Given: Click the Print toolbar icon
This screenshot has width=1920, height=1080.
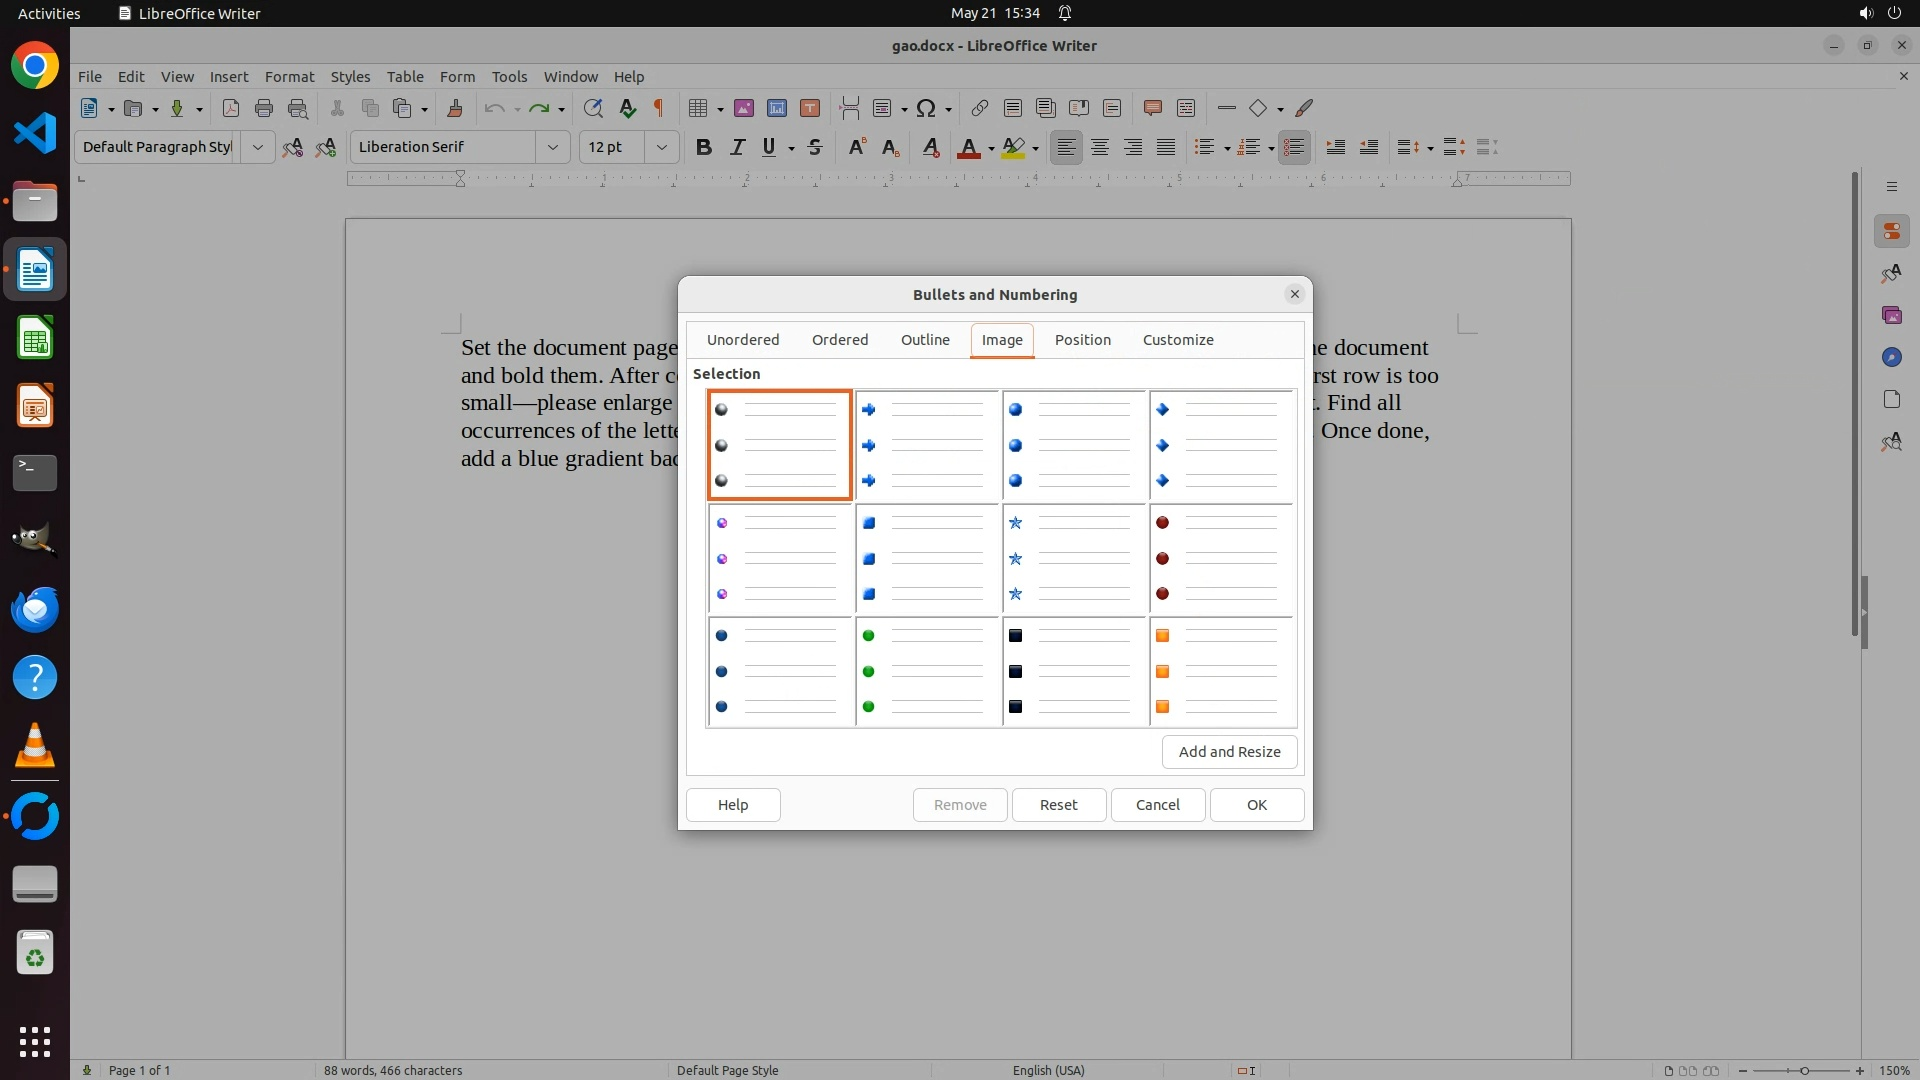Looking at the screenshot, I should tap(264, 108).
